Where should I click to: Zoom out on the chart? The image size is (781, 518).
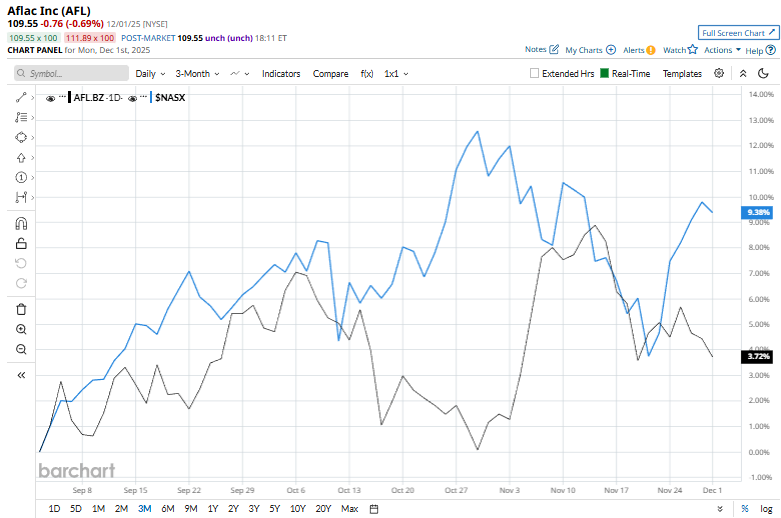coord(21,349)
